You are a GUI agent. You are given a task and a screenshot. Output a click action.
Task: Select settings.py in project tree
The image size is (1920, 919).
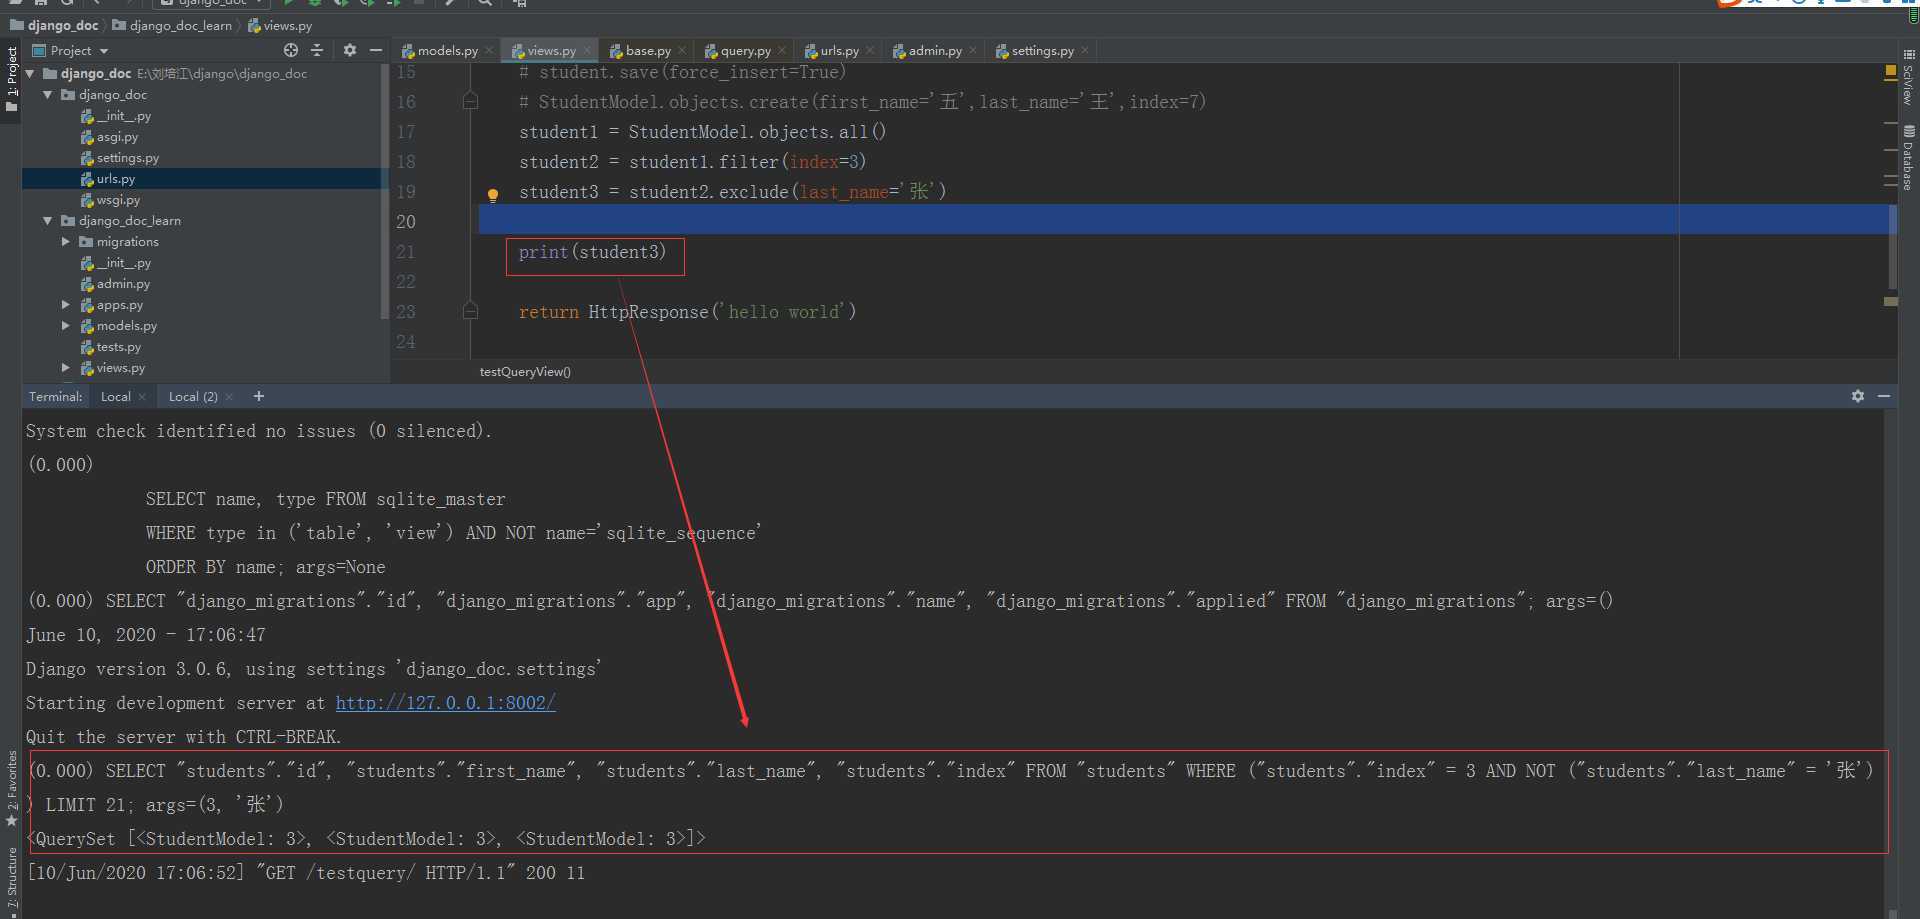pyautogui.click(x=127, y=158)
